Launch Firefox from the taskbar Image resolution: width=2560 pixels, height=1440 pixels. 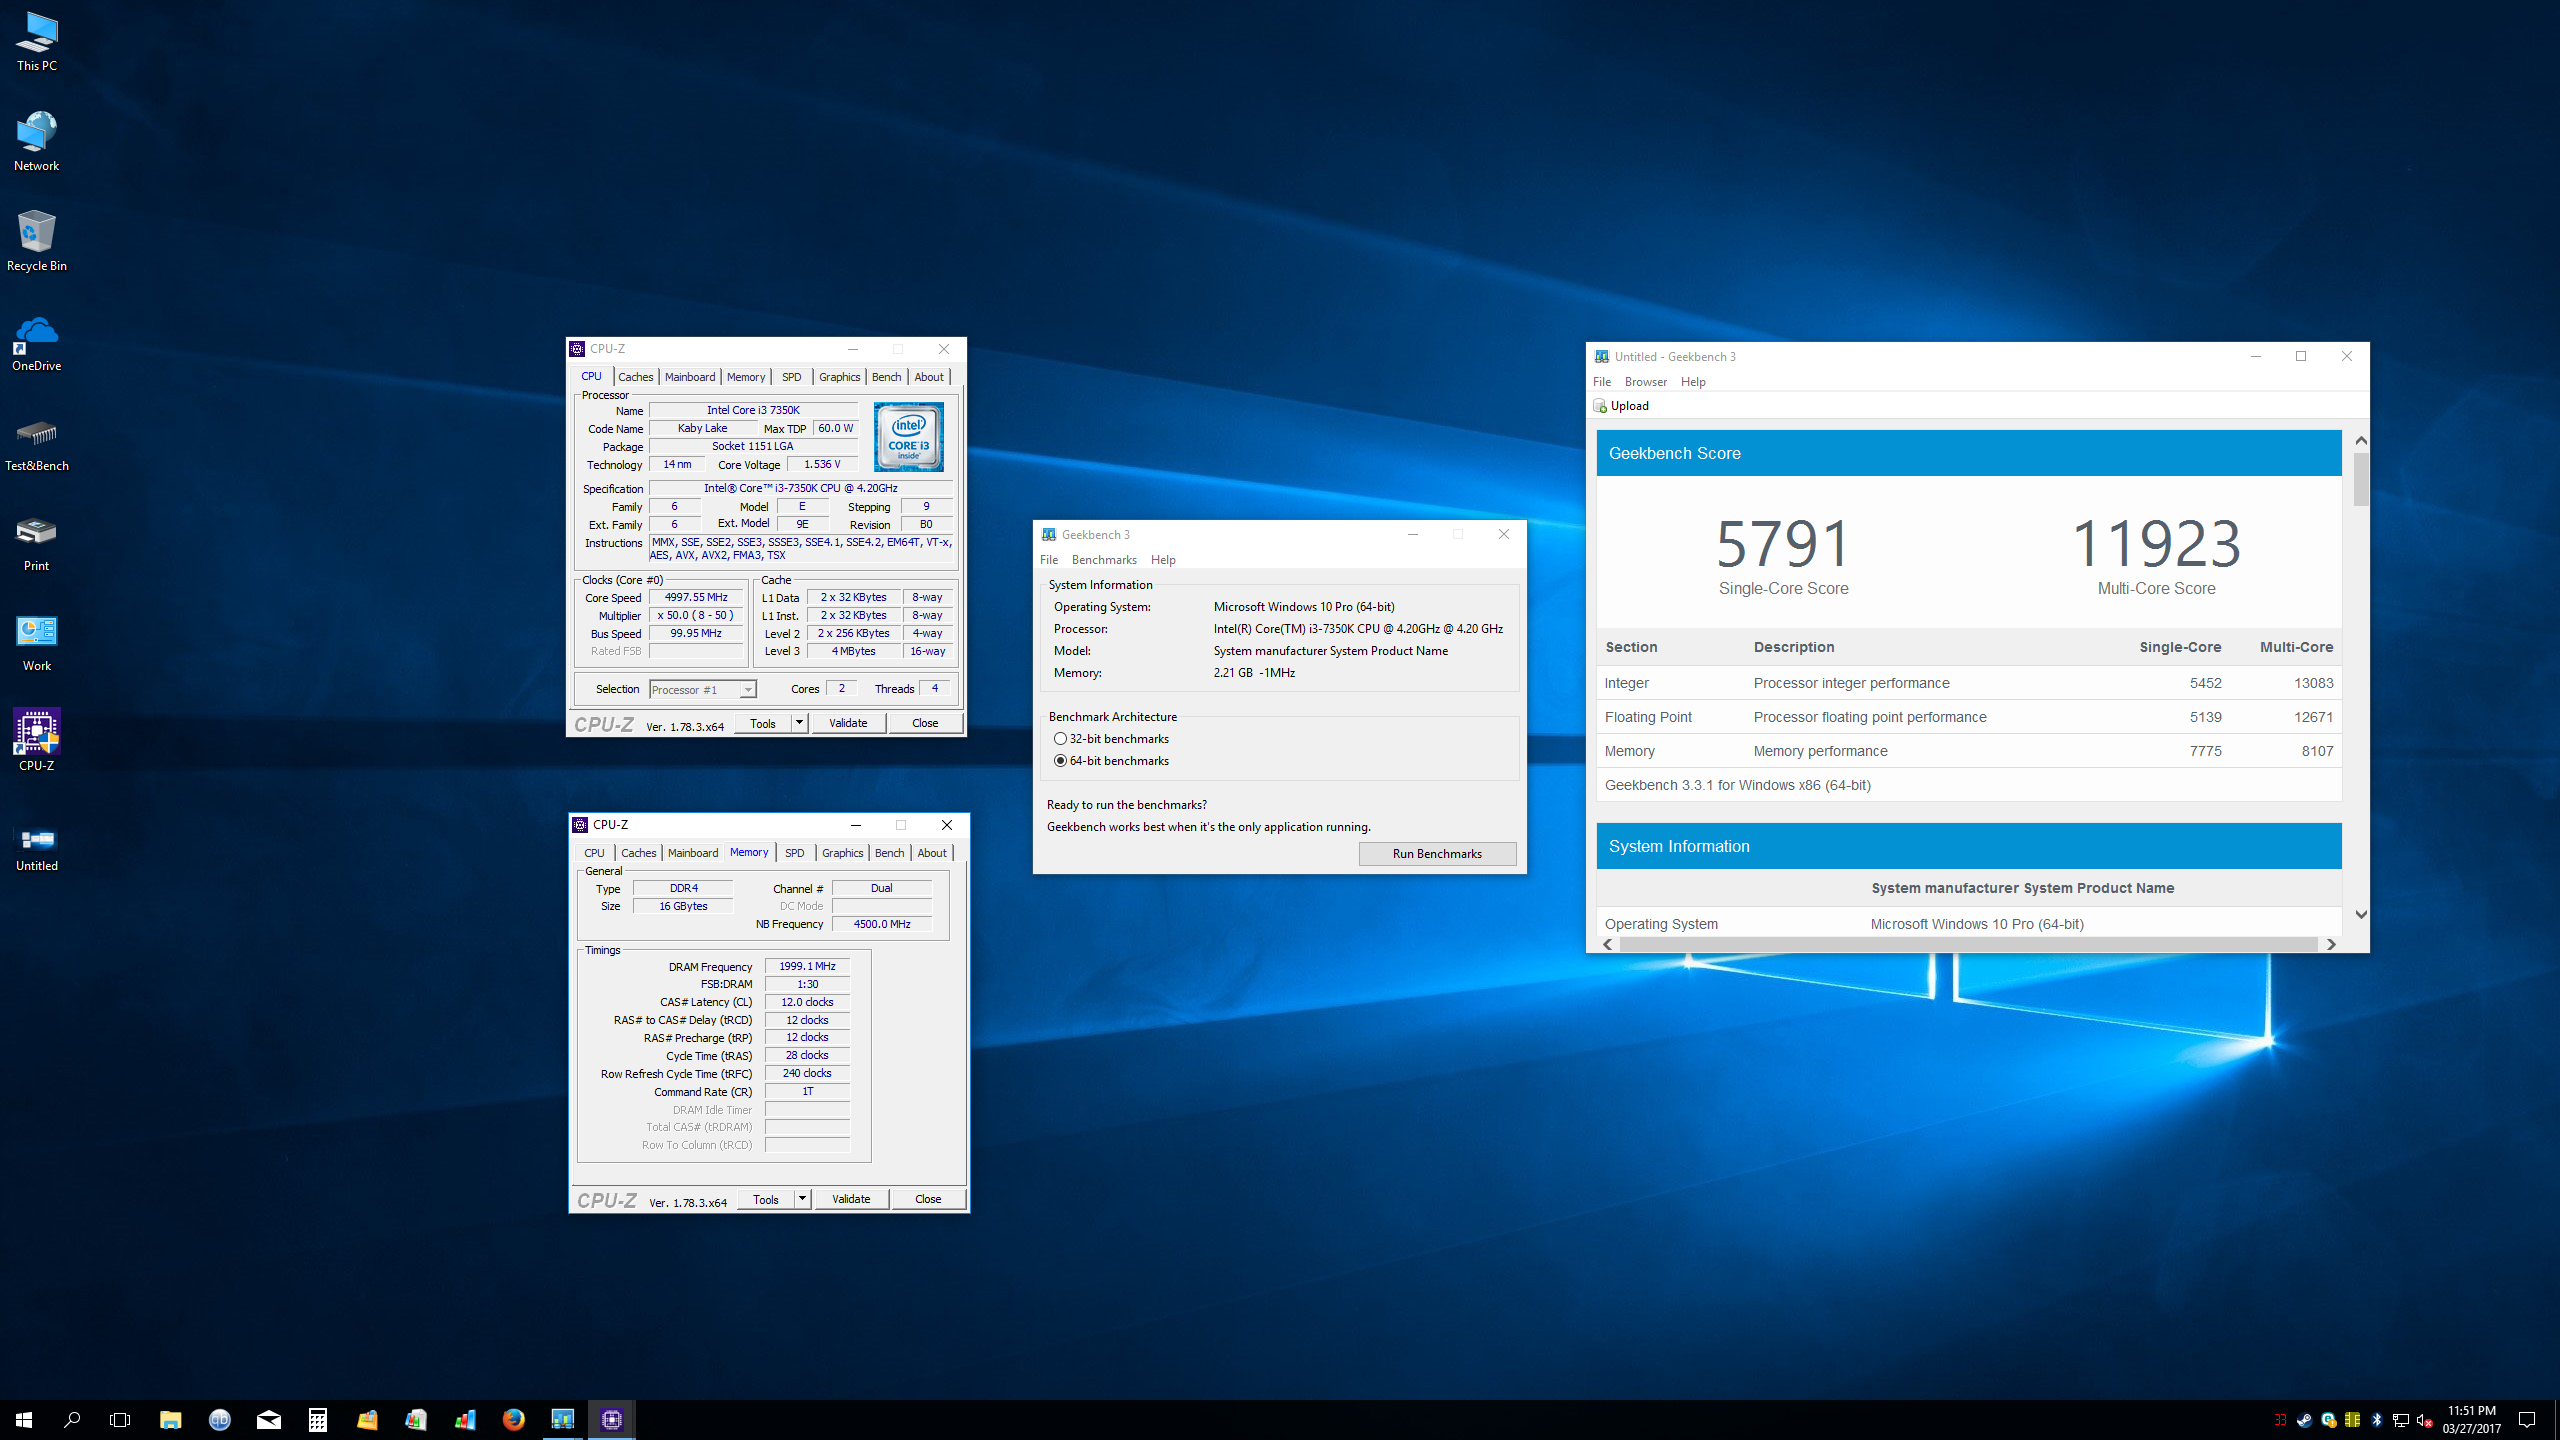[514, 1420]
